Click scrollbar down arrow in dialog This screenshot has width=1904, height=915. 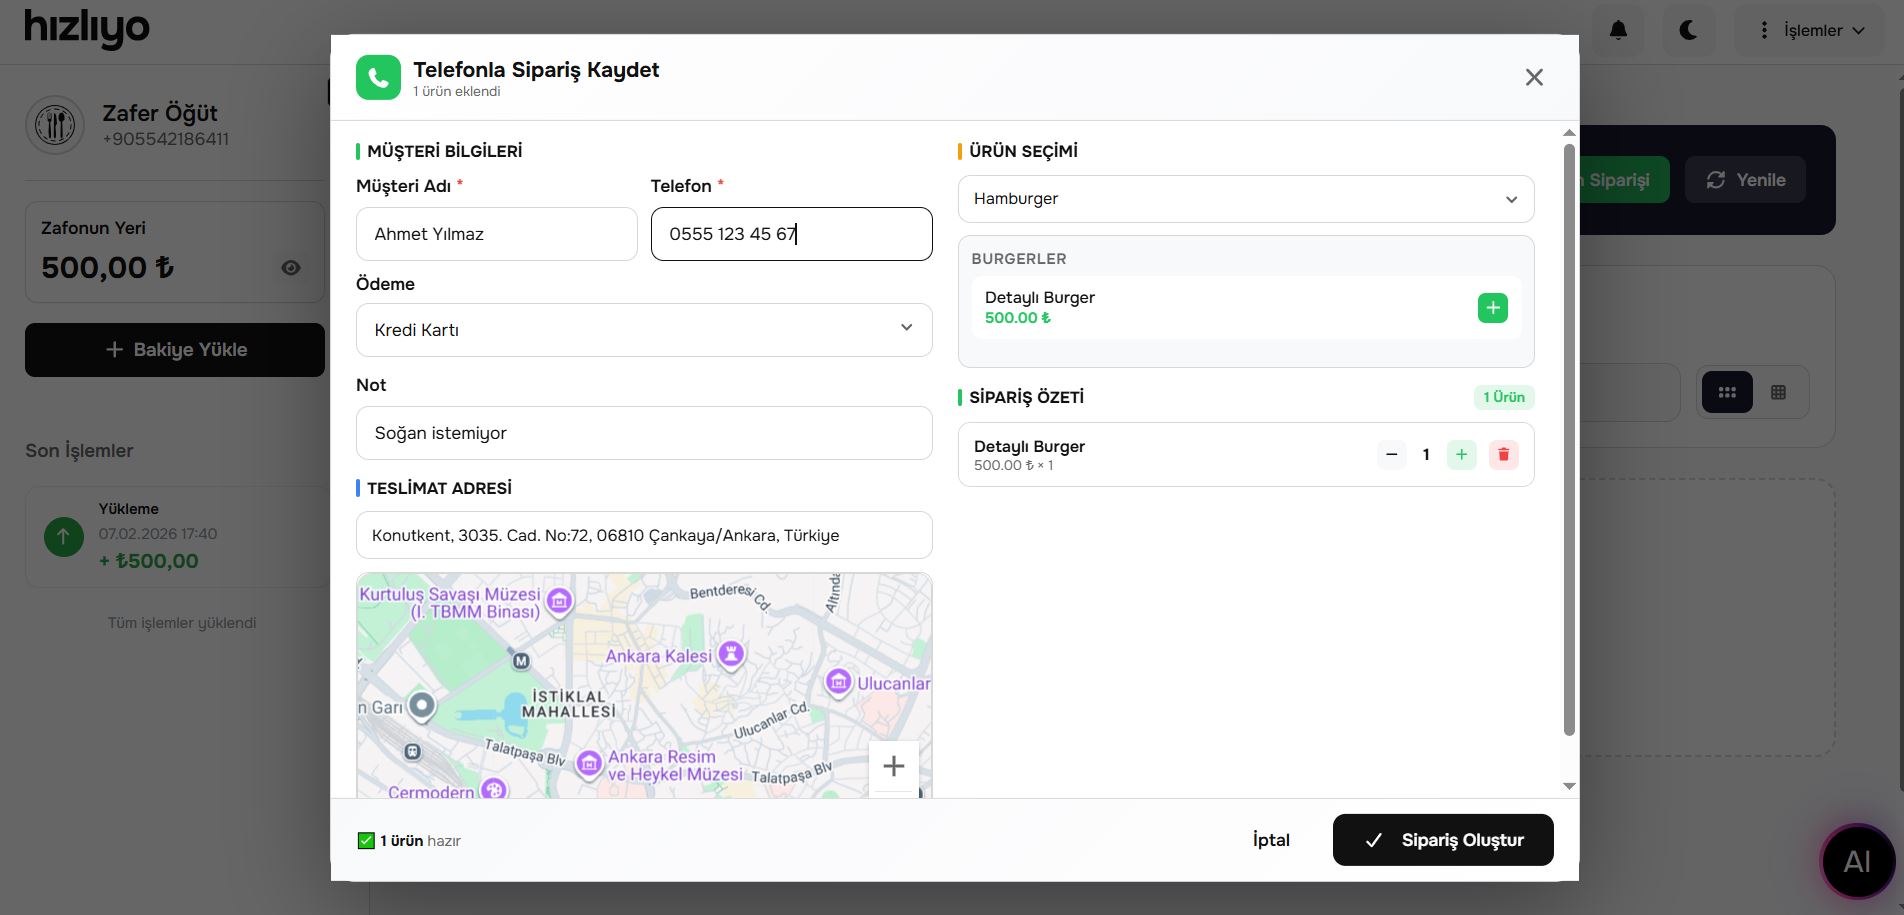coord(1569,786)
